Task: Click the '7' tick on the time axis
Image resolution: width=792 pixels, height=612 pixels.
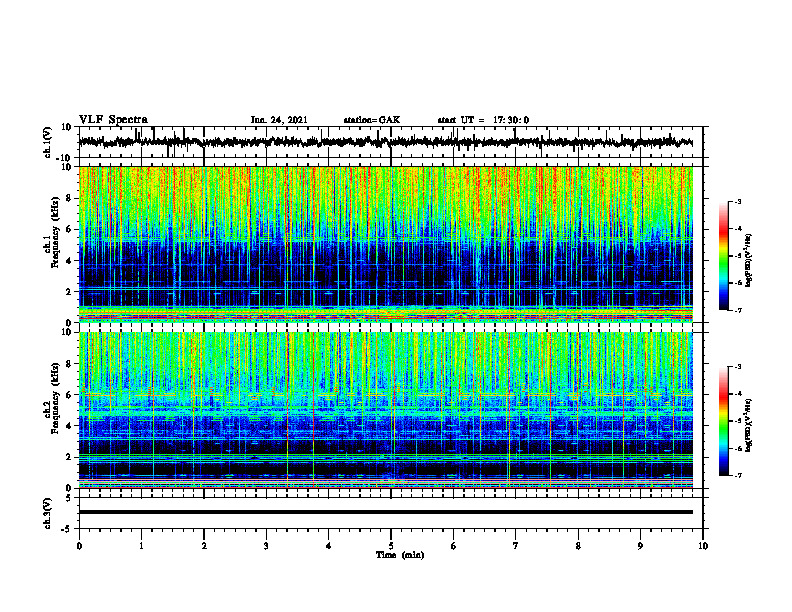Action: click(x=516, y=546)
